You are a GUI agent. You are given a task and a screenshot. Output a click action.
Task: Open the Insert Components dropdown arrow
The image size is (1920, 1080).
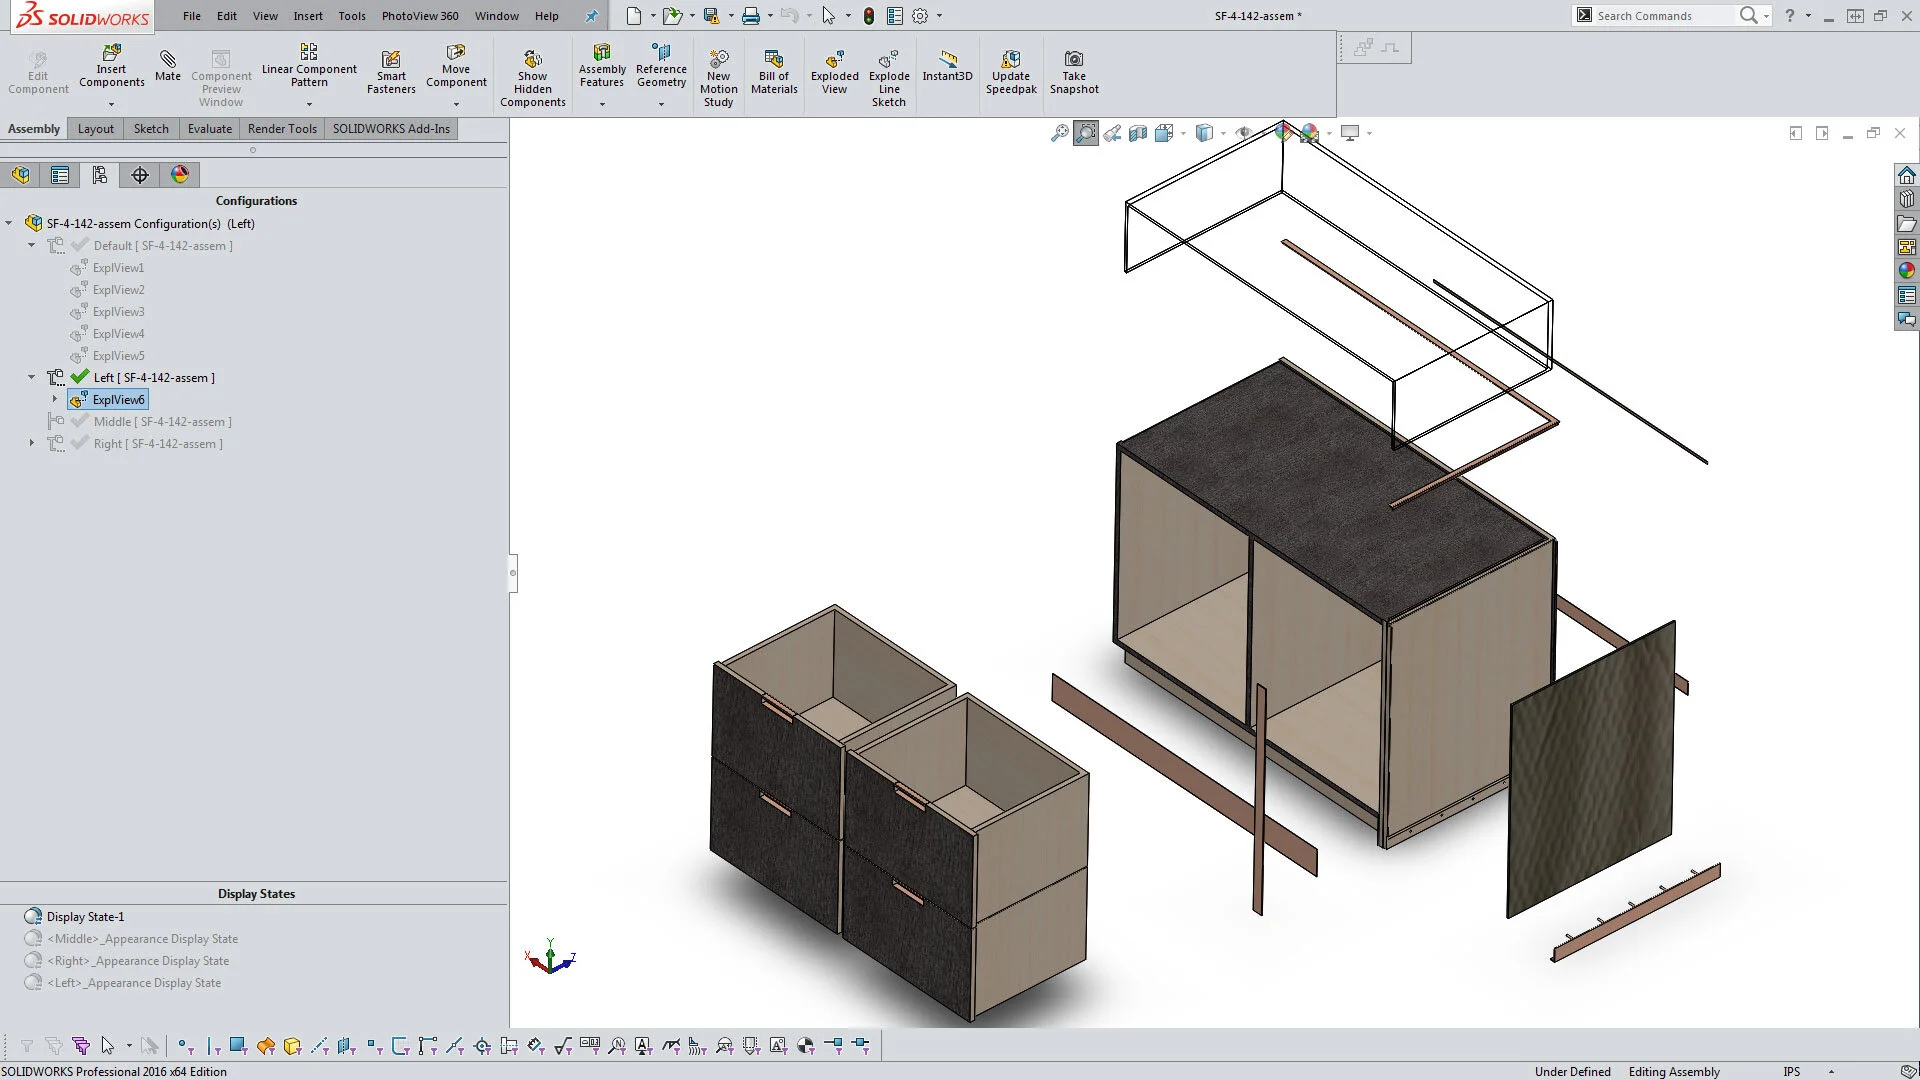111,104
